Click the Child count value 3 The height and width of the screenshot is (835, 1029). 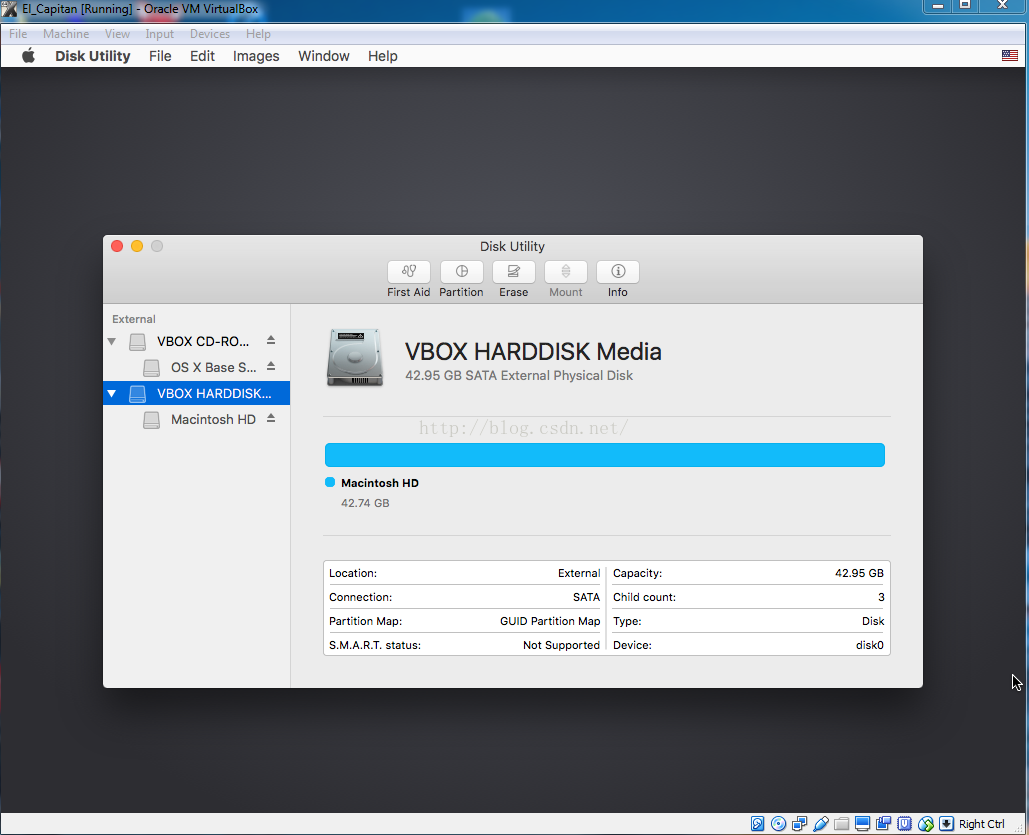(881, 597)
